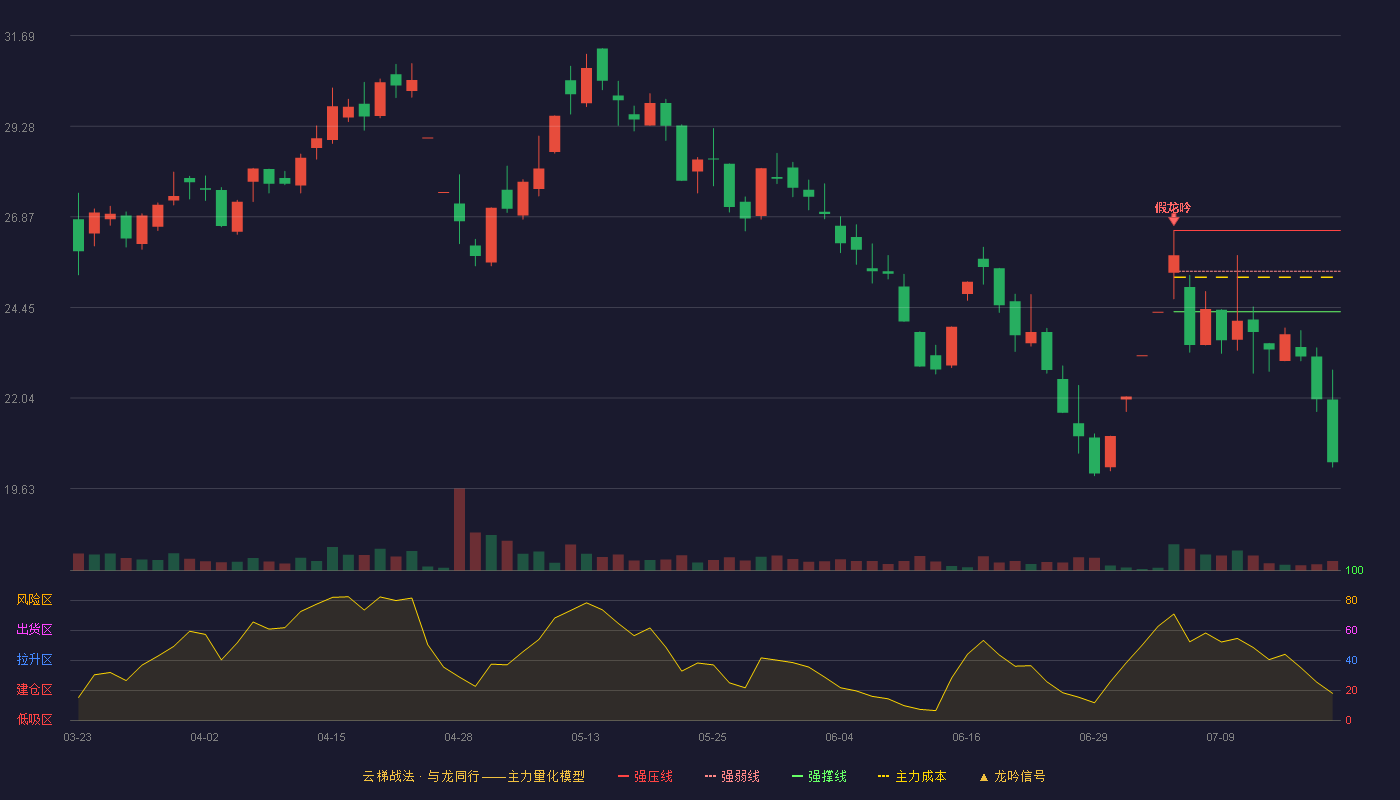
Task: Click the 80 indicator scale value
Action: tap(1351, 600)
